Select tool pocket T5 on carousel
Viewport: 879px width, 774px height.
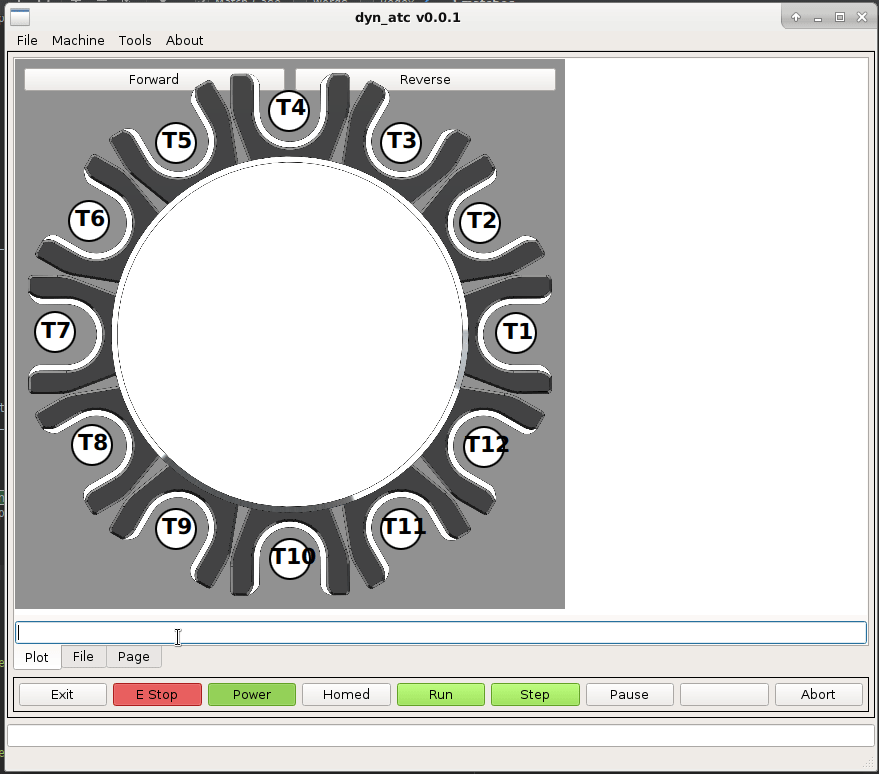pyautogui.click(x=176, y=142)
